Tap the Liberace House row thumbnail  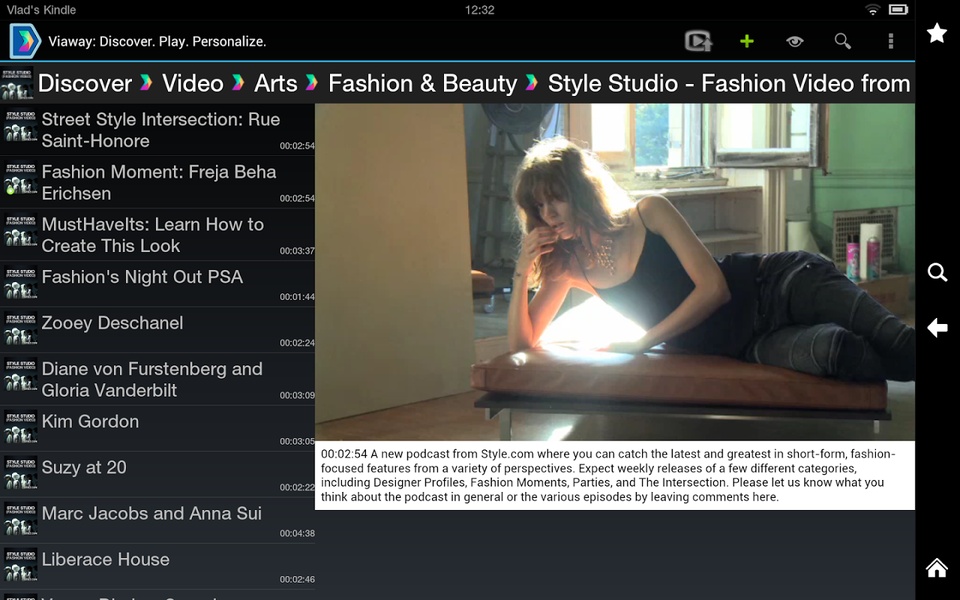pos(20,565)
